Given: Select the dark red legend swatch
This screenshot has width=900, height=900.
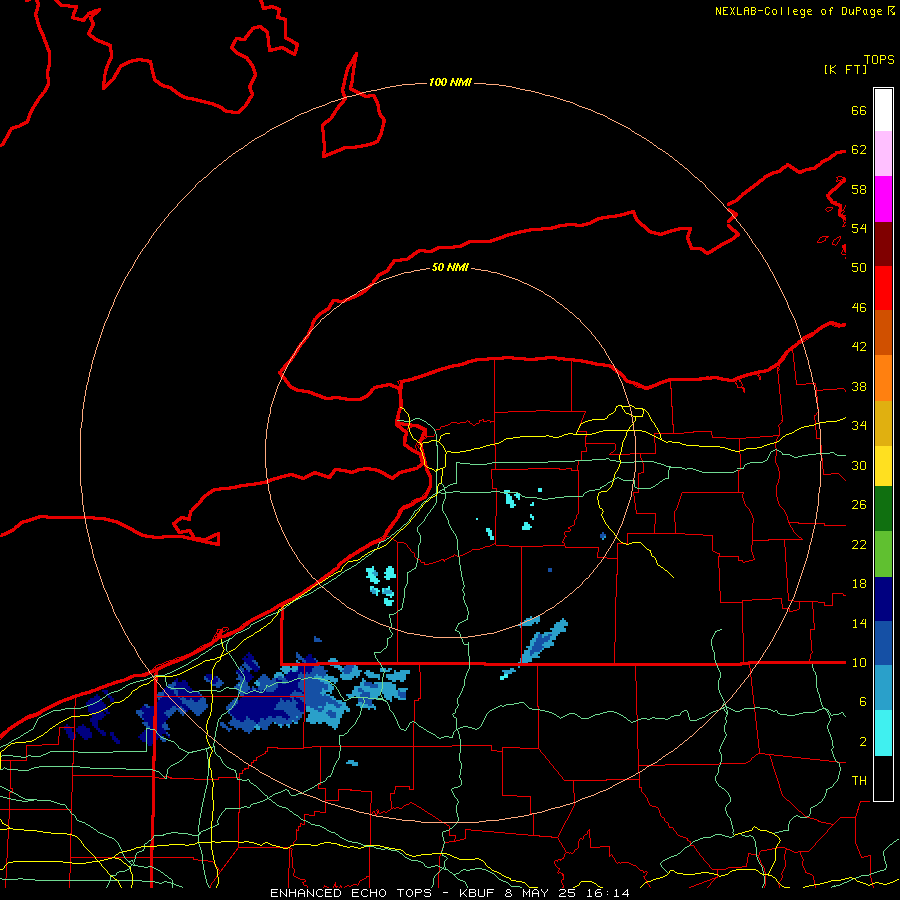Looking at the screenshot, I should coord(883,243).
